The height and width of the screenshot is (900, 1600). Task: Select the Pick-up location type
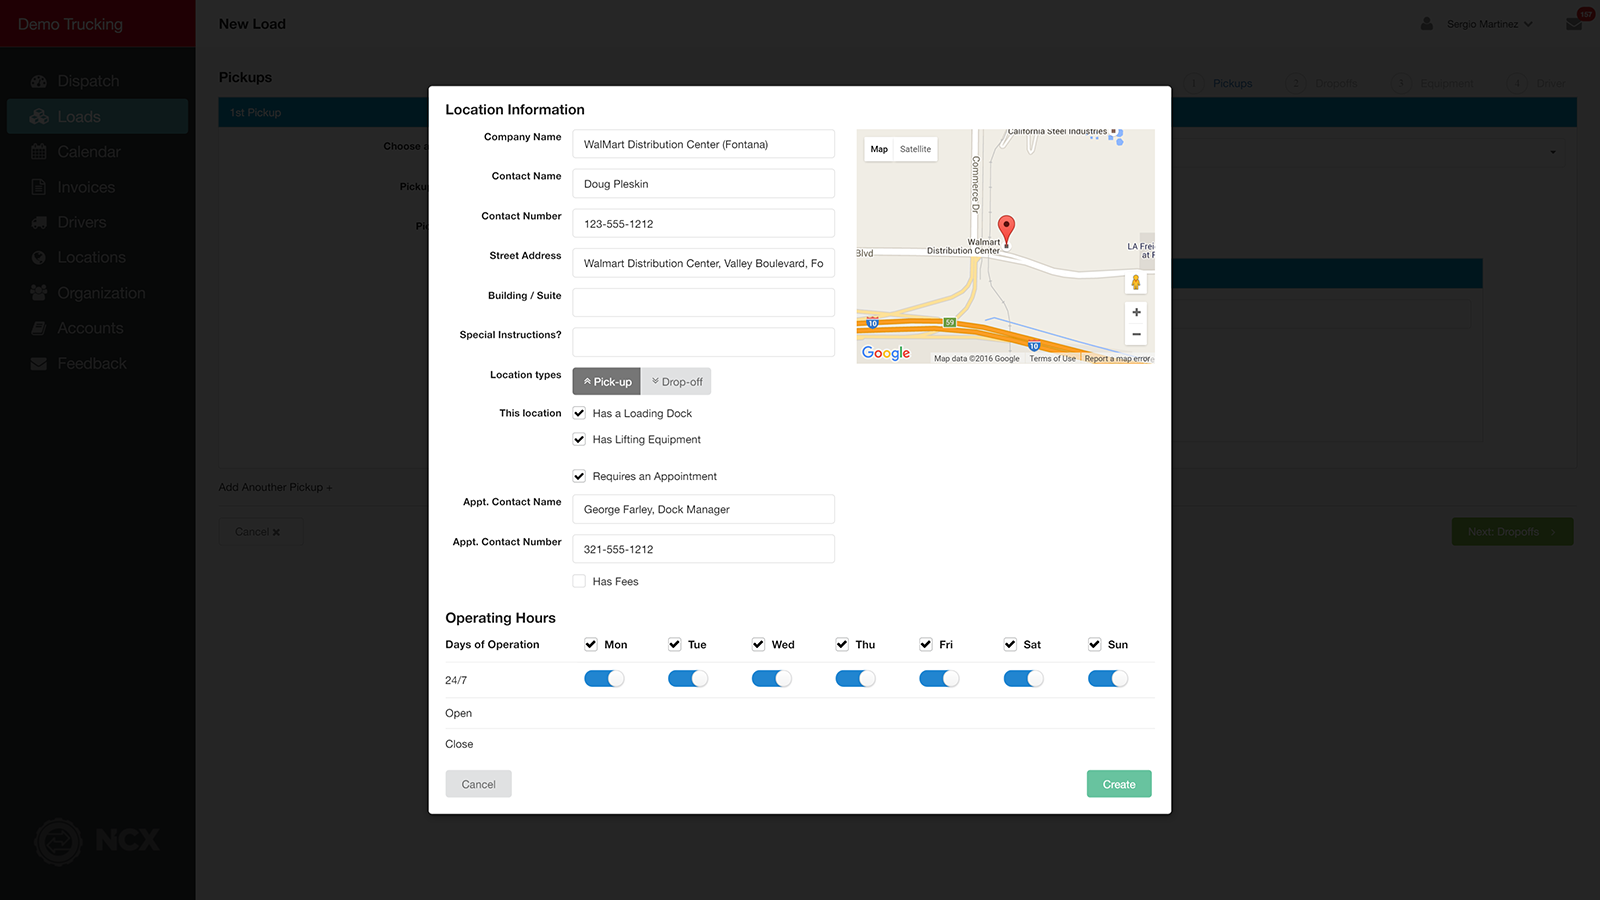pyautogui.click(x=607, y=382)
